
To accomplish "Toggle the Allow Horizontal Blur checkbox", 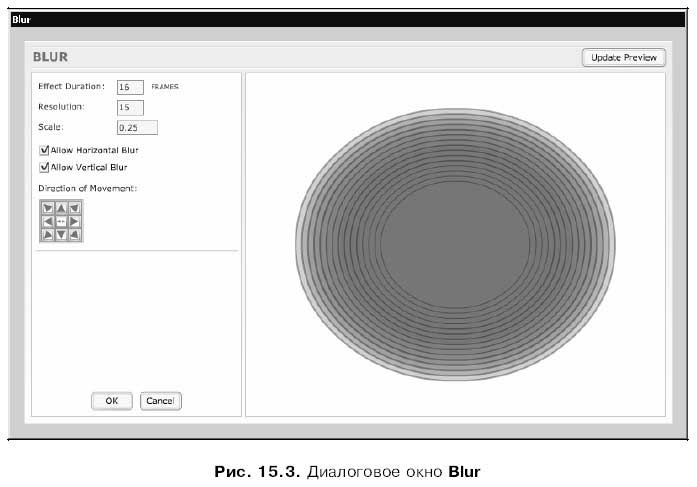I will pos(44,150).
